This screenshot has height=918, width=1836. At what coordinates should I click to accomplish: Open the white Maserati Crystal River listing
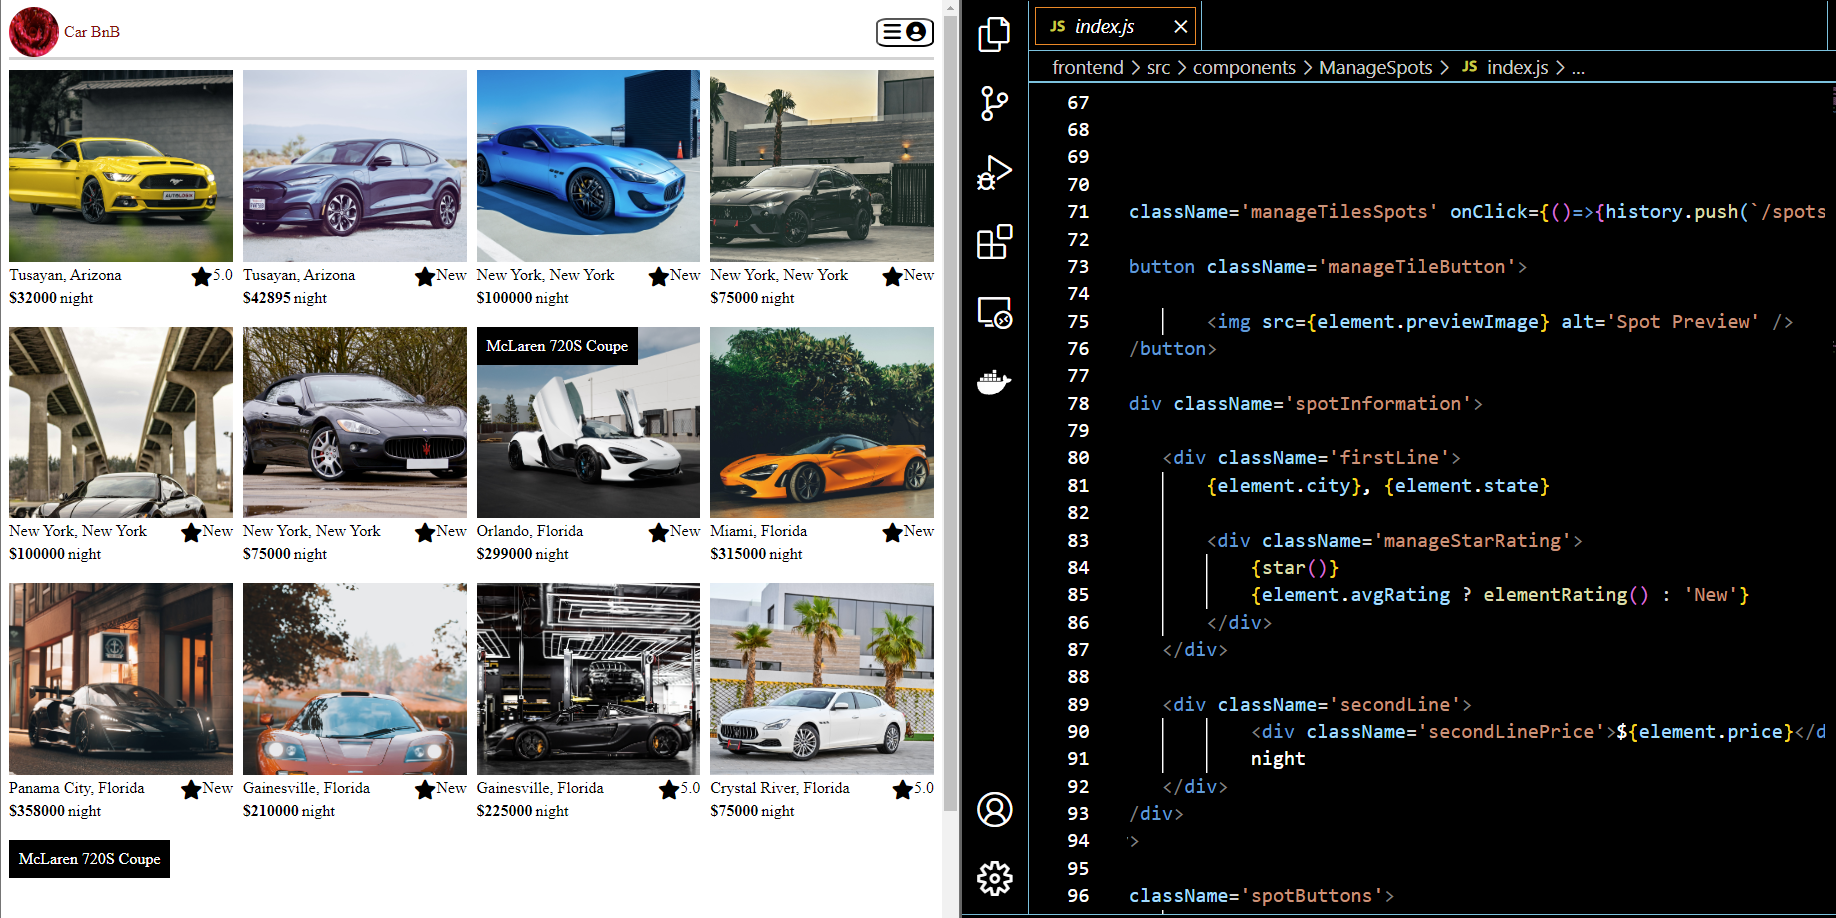(821, 679)
